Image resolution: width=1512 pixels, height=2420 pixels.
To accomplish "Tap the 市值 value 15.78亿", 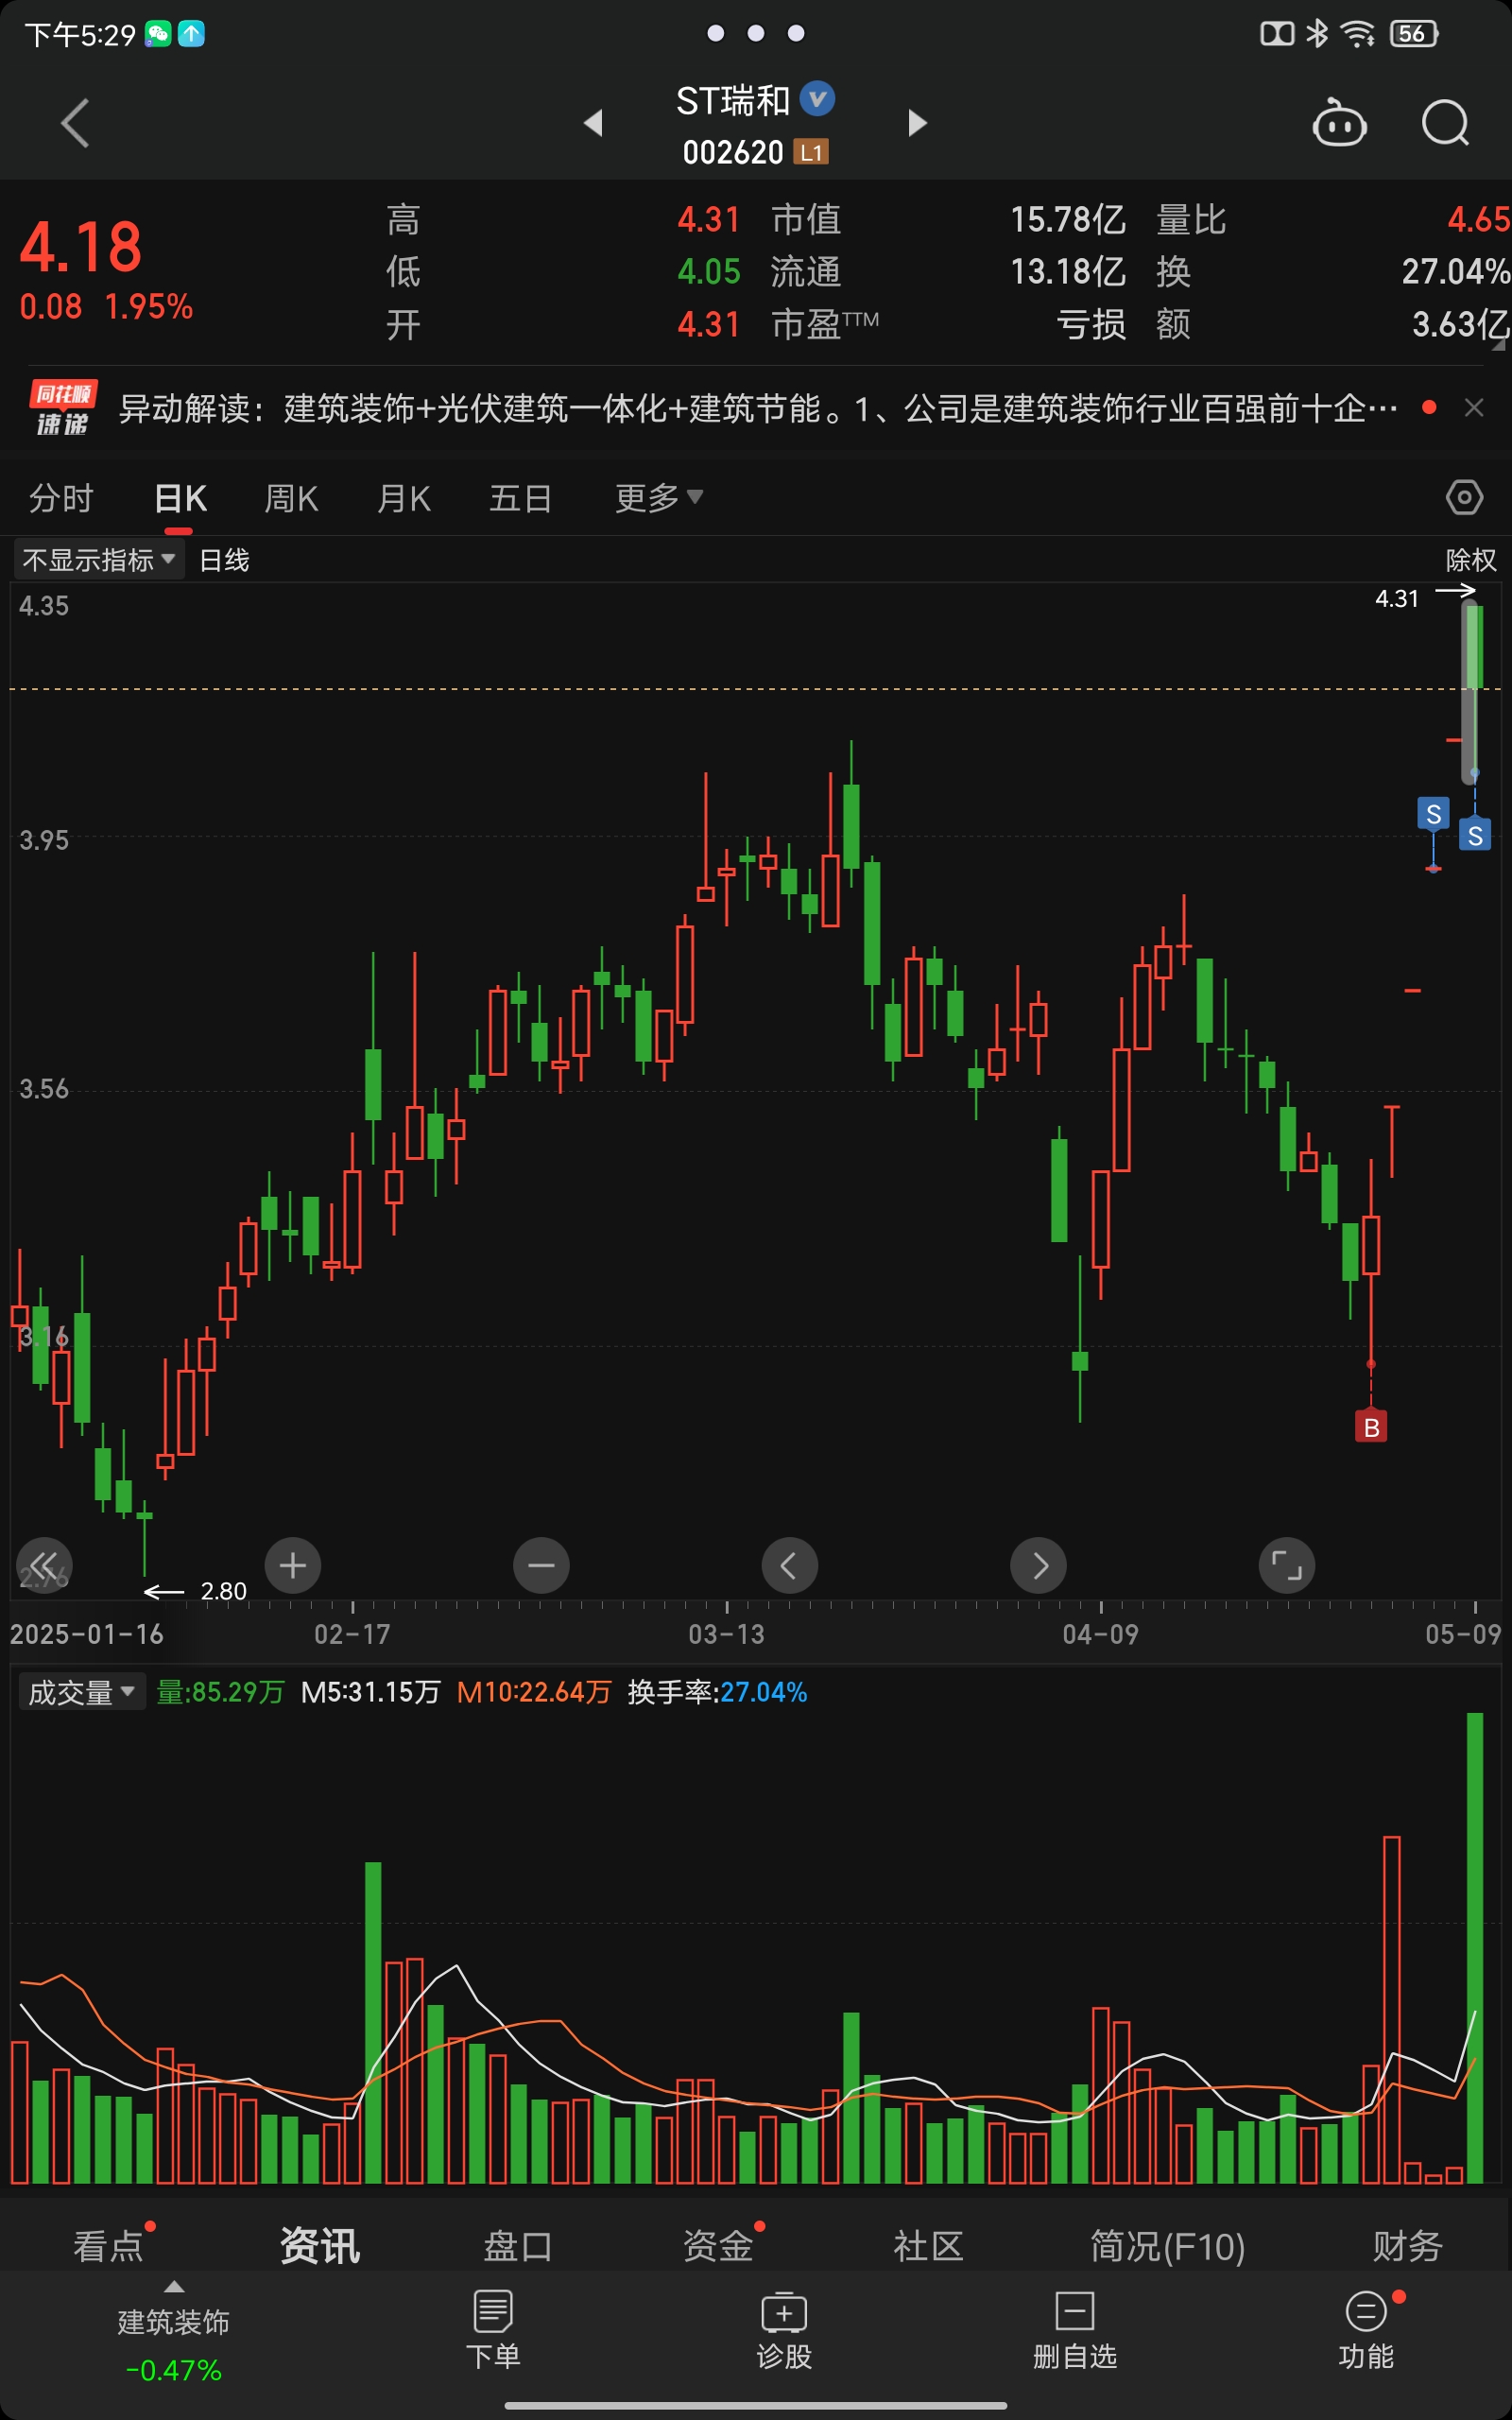I will pyautogui.click(x=1068, y=220).
